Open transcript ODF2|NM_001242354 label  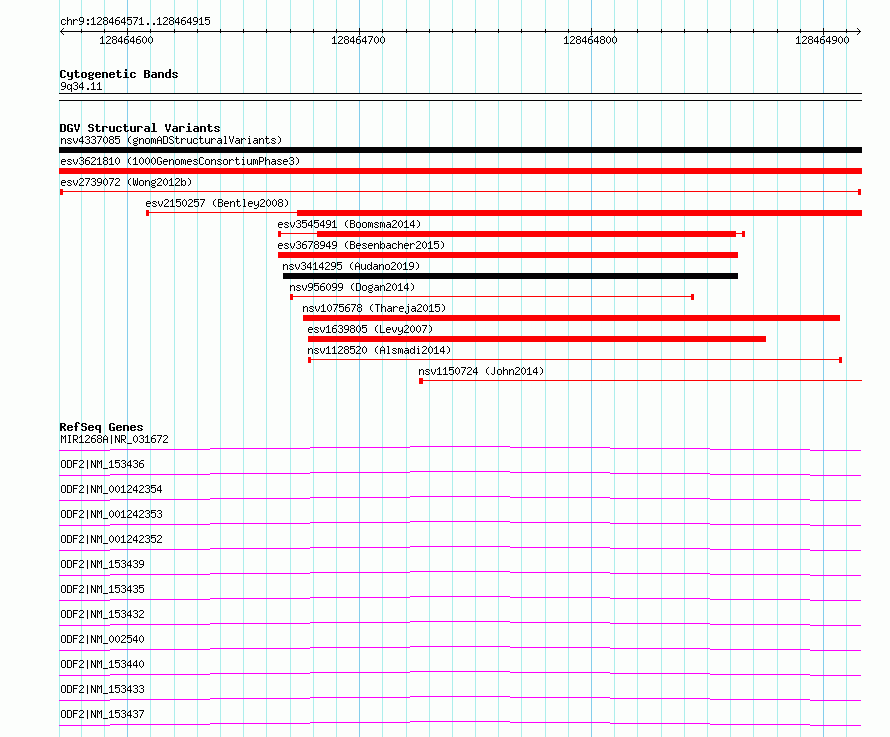click(111, 489)
